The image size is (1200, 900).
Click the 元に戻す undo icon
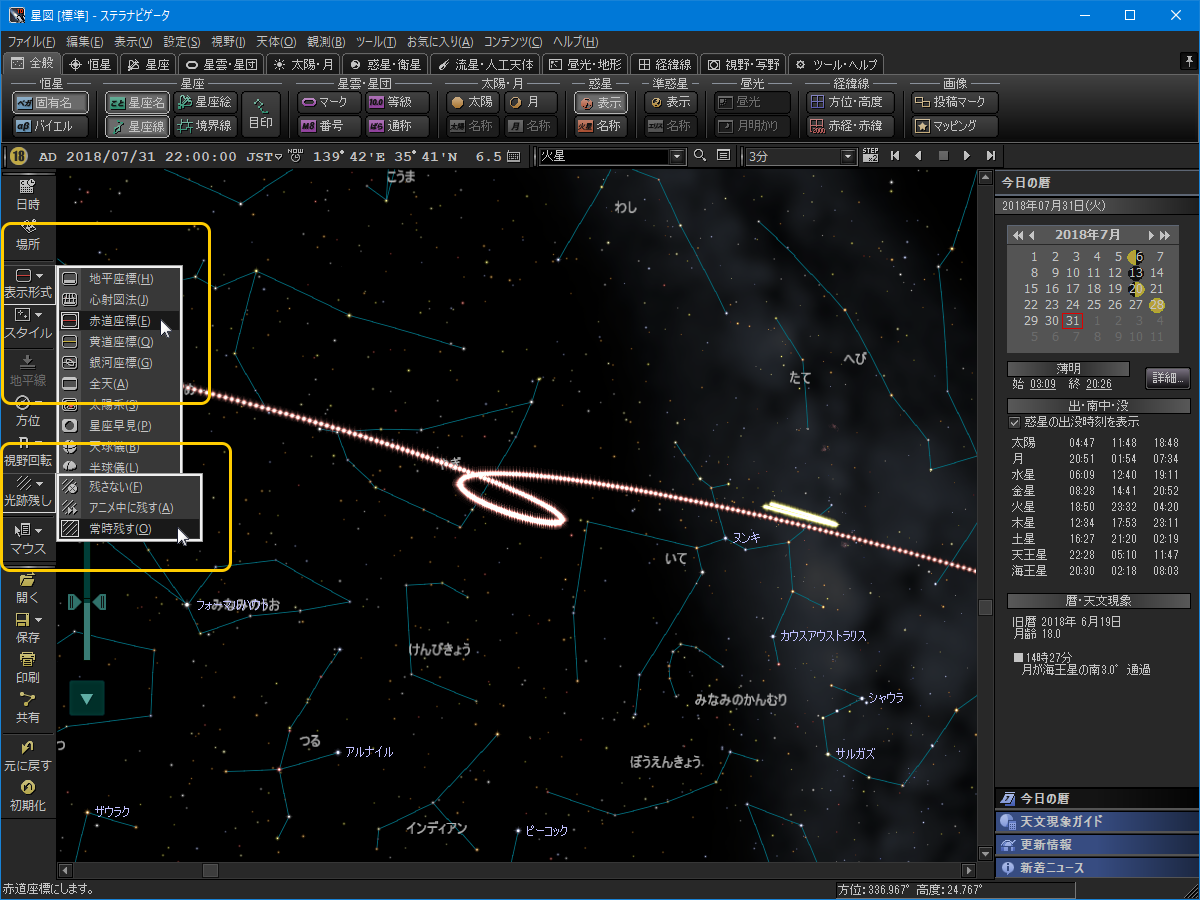point(27,754)
